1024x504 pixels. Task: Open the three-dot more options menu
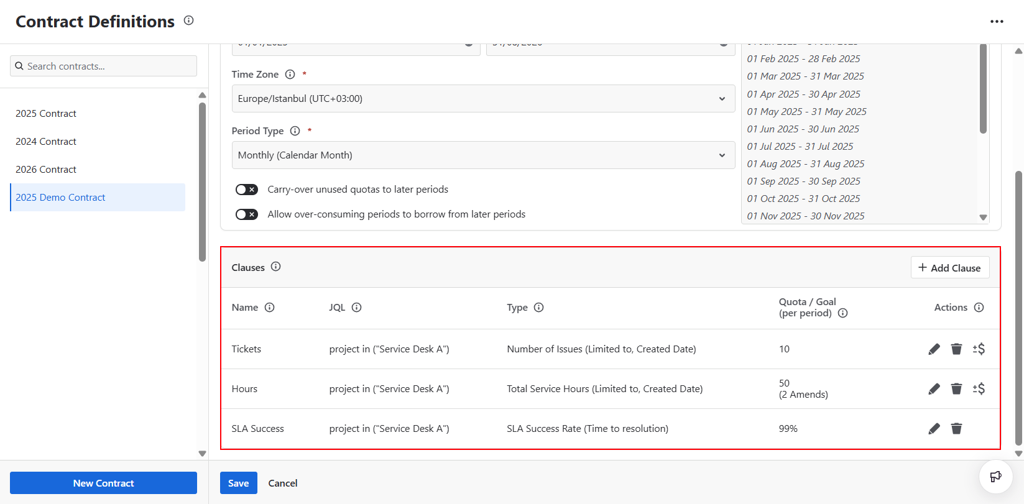coord(996,21)
